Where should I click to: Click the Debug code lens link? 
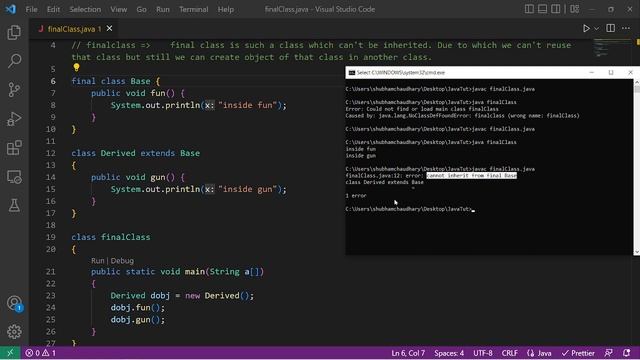point(122,260)
